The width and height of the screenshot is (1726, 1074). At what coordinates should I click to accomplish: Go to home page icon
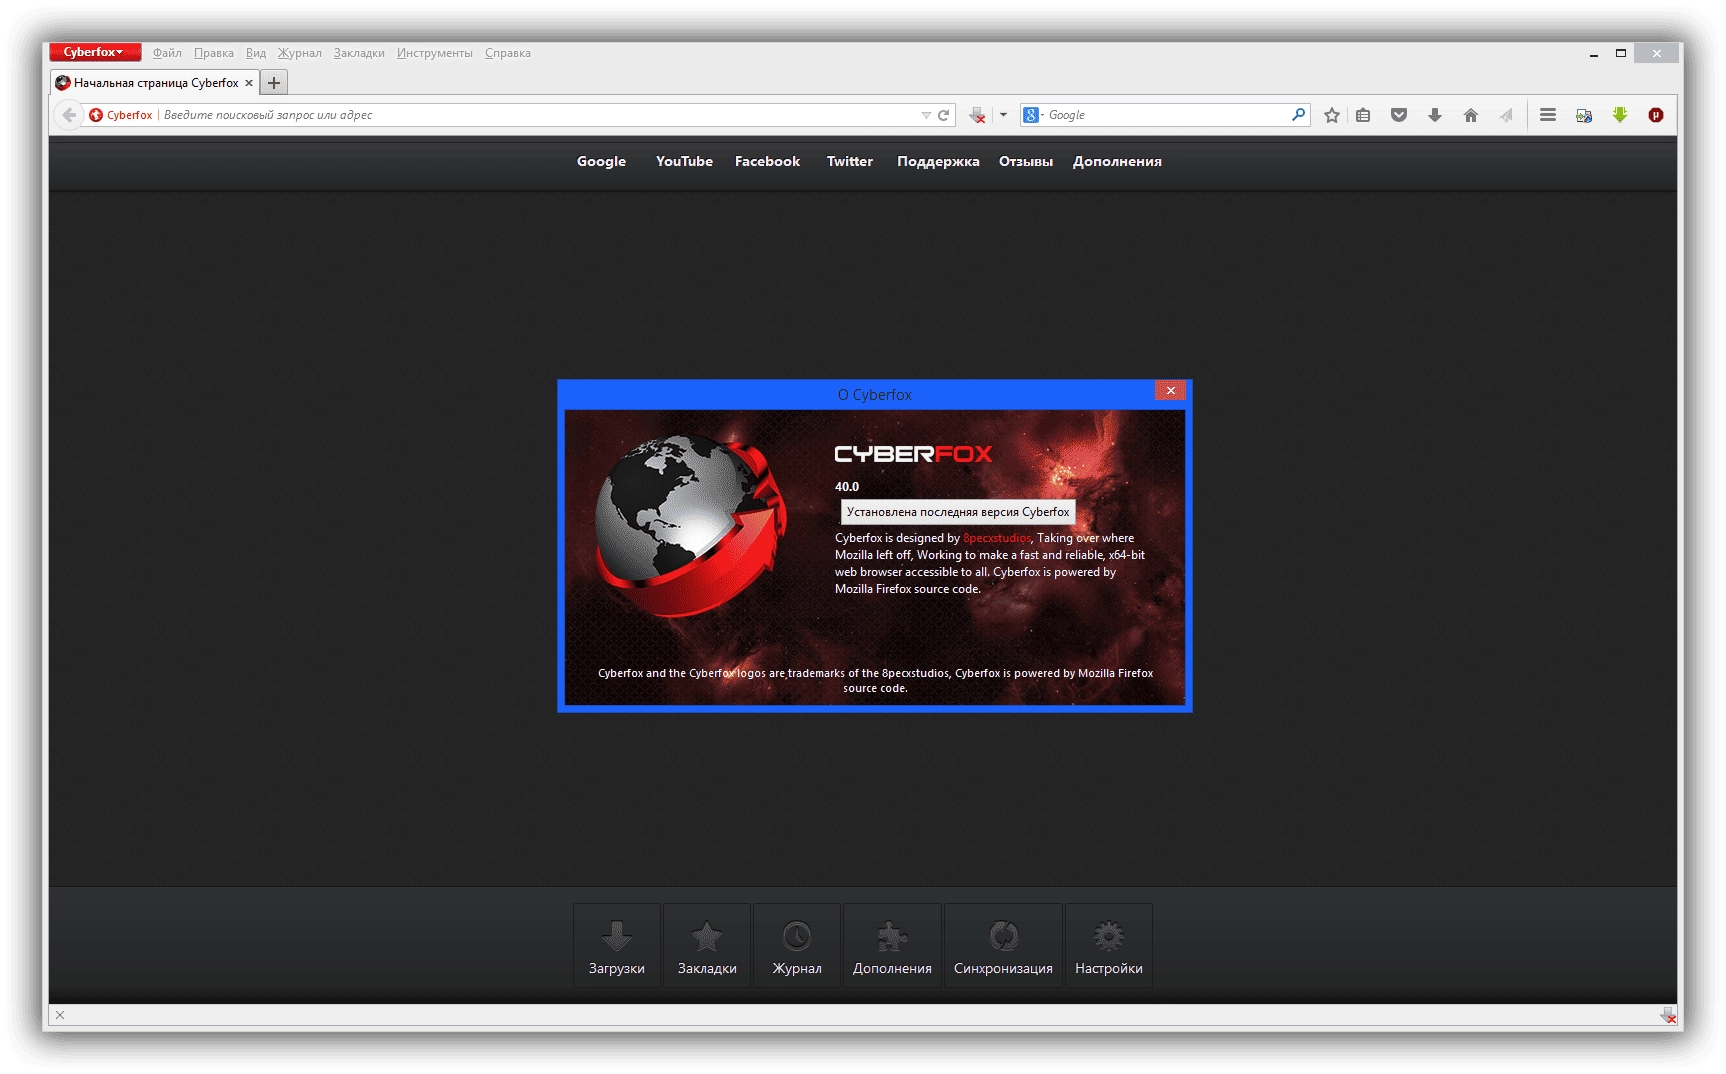click(x=1471, y=115)
